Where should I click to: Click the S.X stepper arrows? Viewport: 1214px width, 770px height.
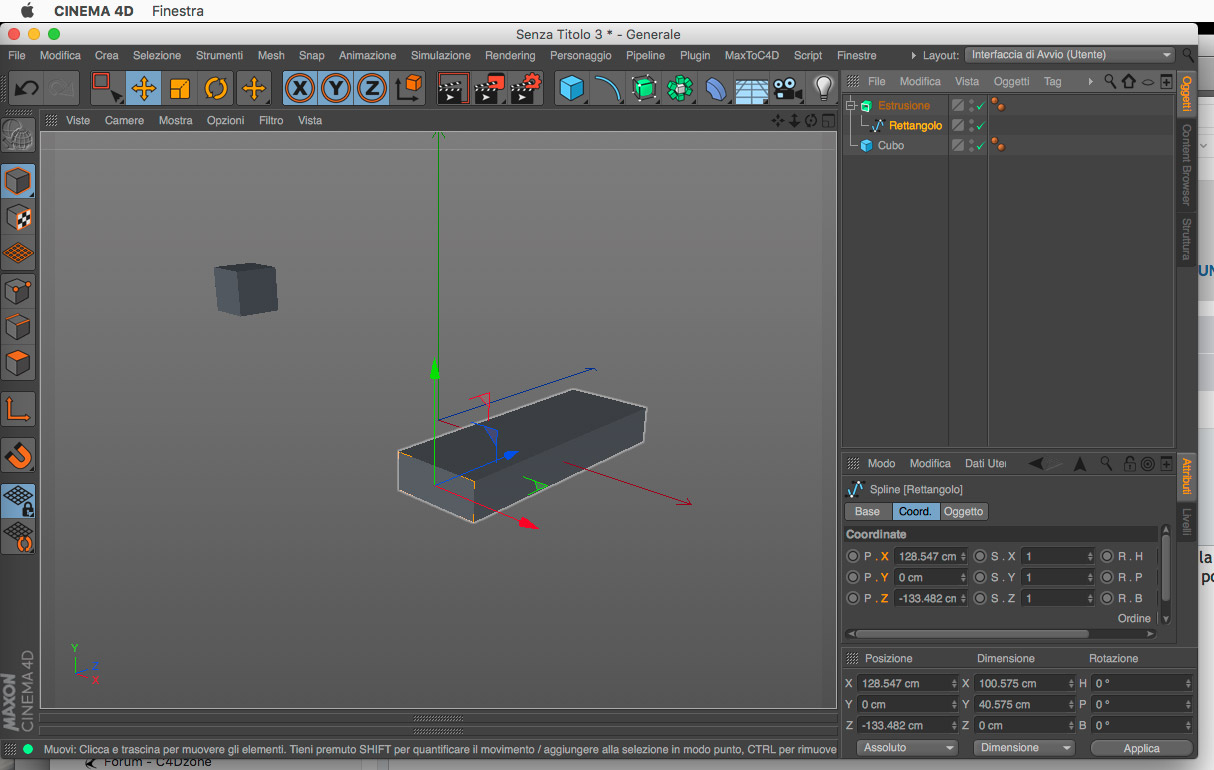point(1089,556)
